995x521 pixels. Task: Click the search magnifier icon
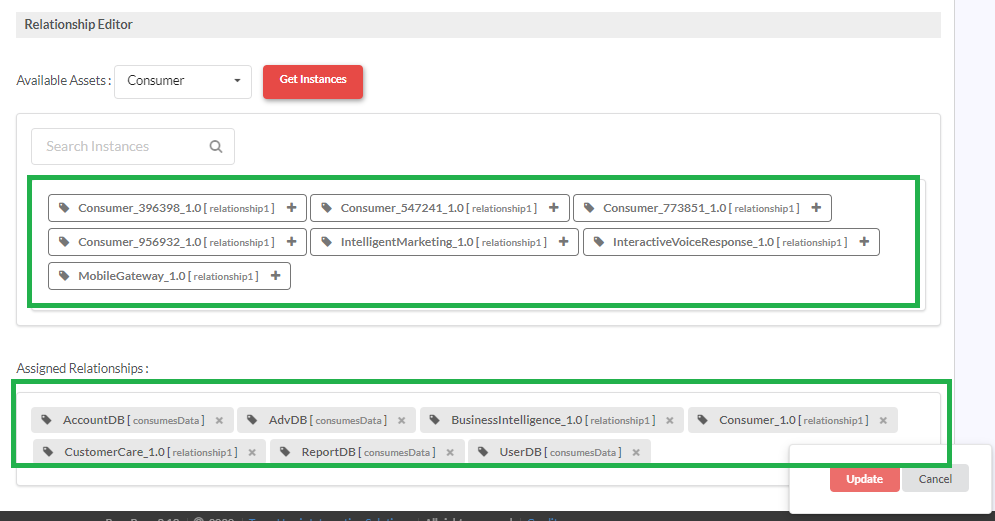[216, 147]
